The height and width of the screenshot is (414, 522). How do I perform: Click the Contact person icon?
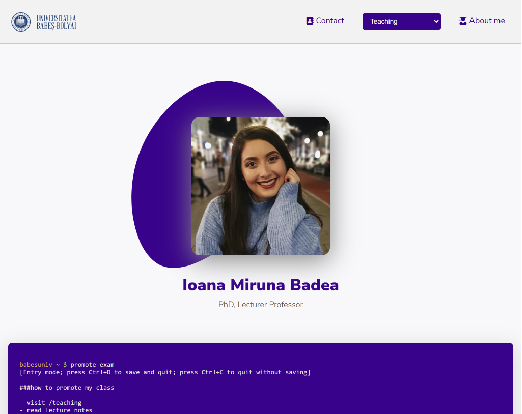pyautogui.click(x=310, y=21)
